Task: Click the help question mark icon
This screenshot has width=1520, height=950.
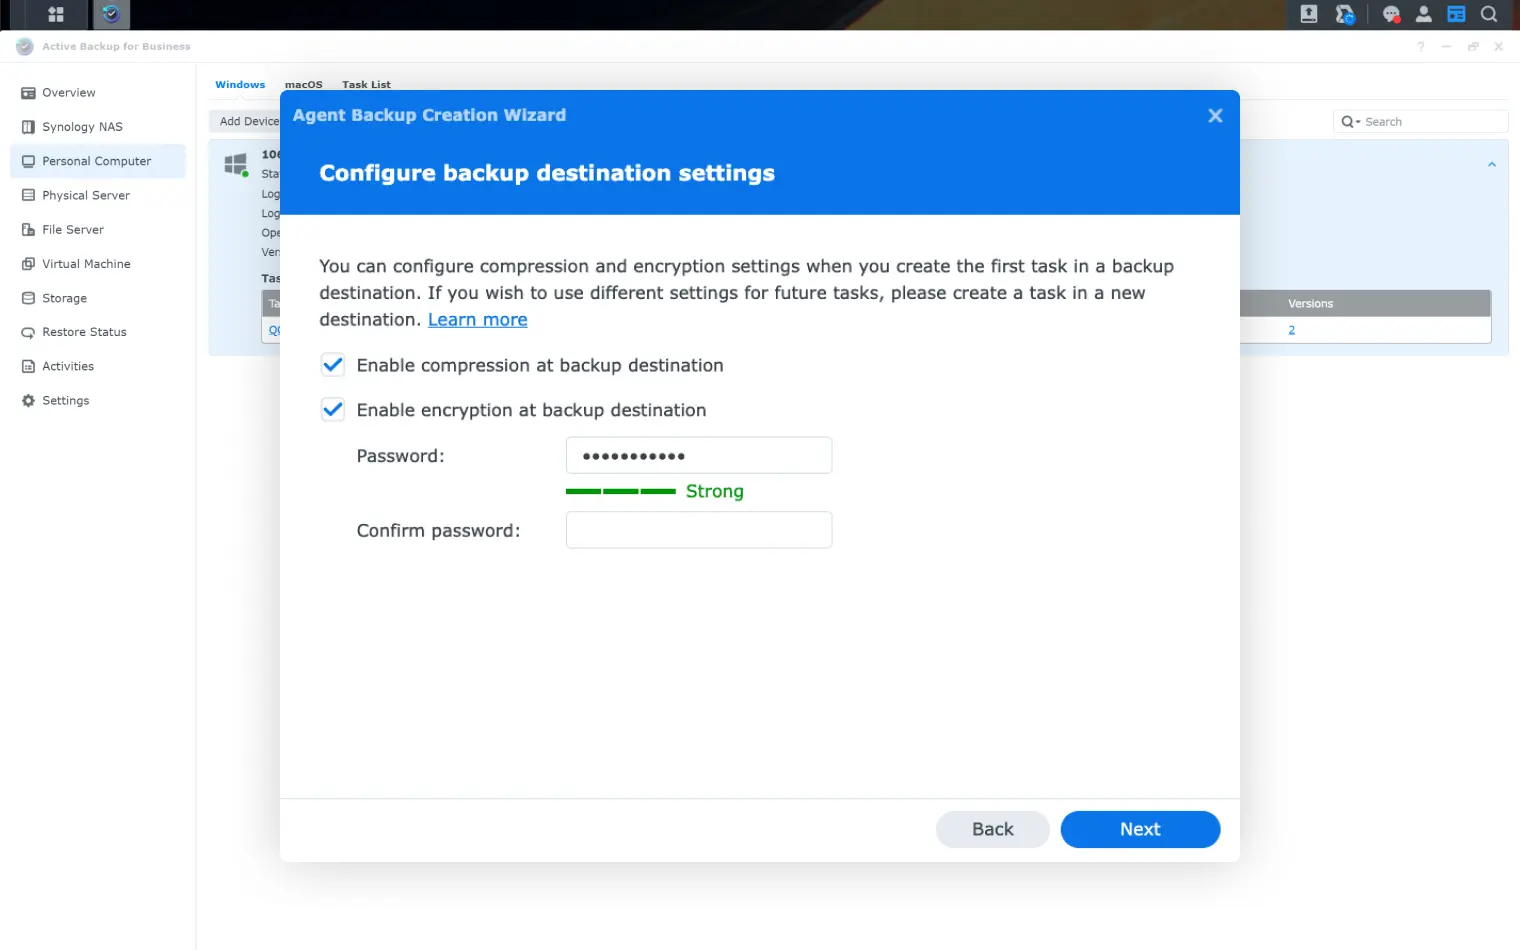Action: [x=1420, y=47]
